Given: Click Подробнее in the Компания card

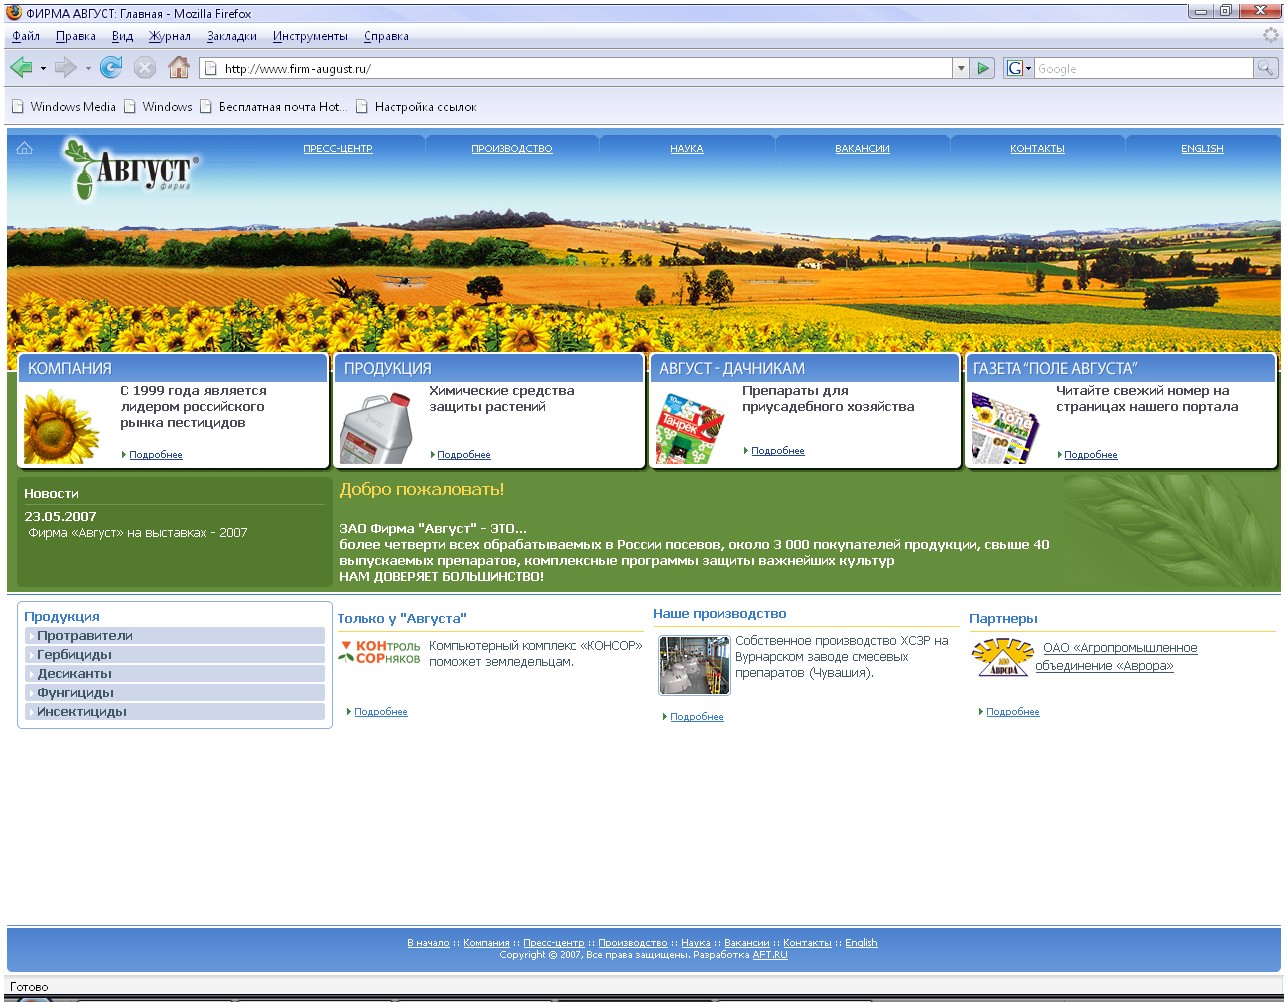Looking at the screenshot, I should [x=156, y=455].
